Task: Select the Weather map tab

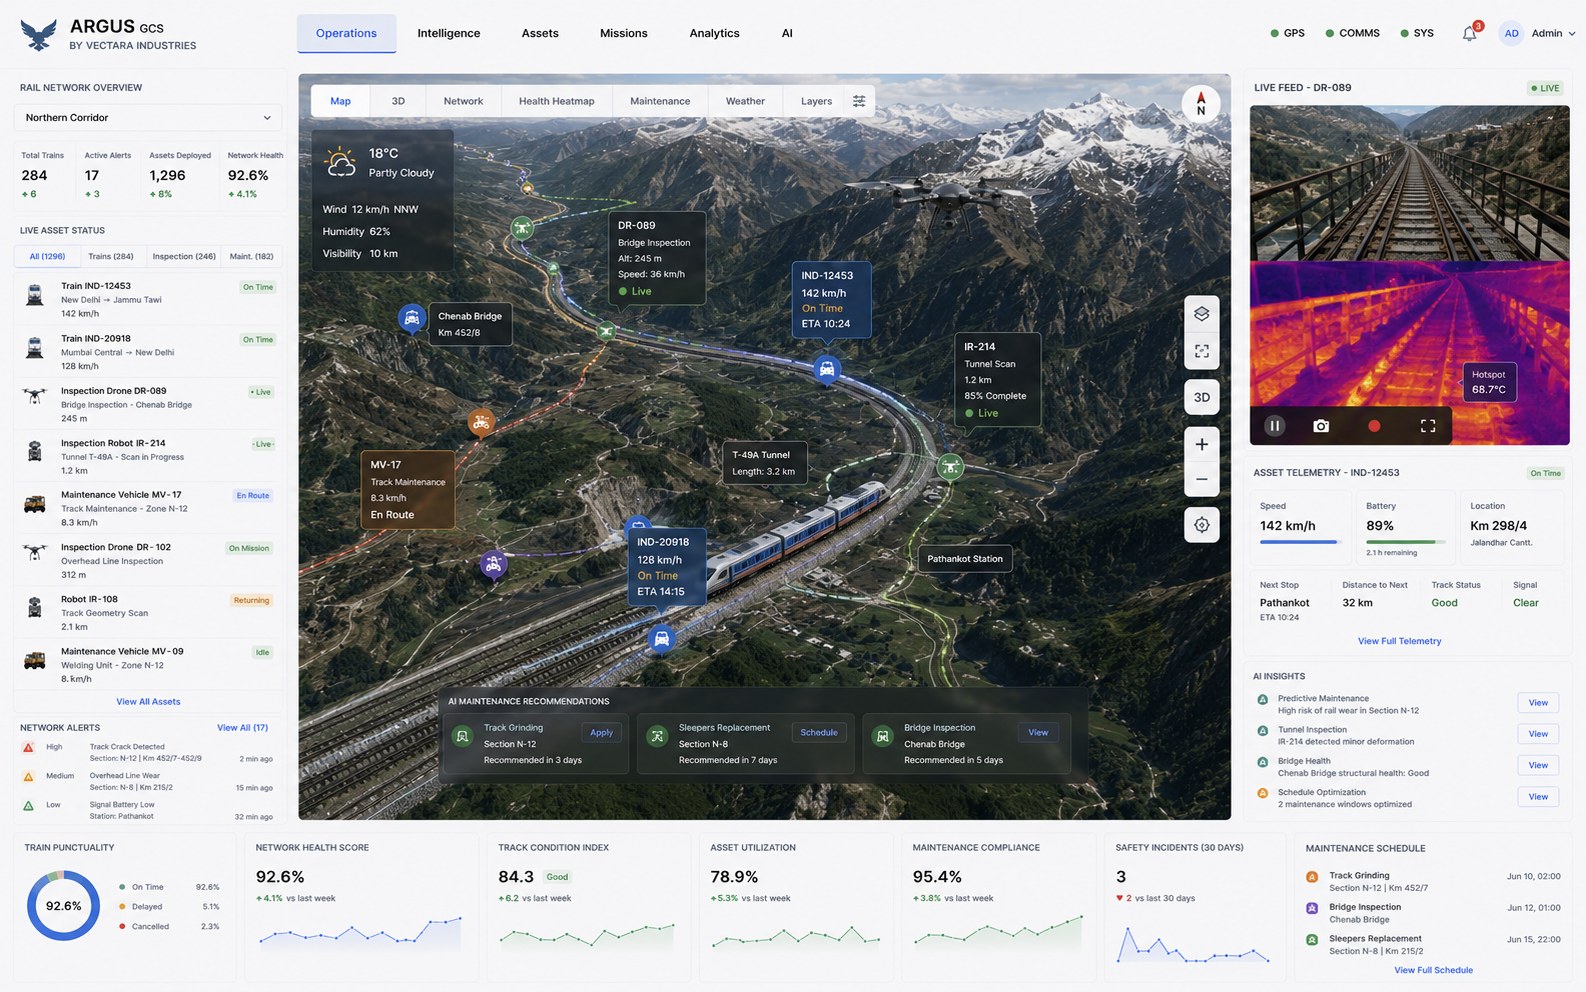Action: tap(745, 101)
